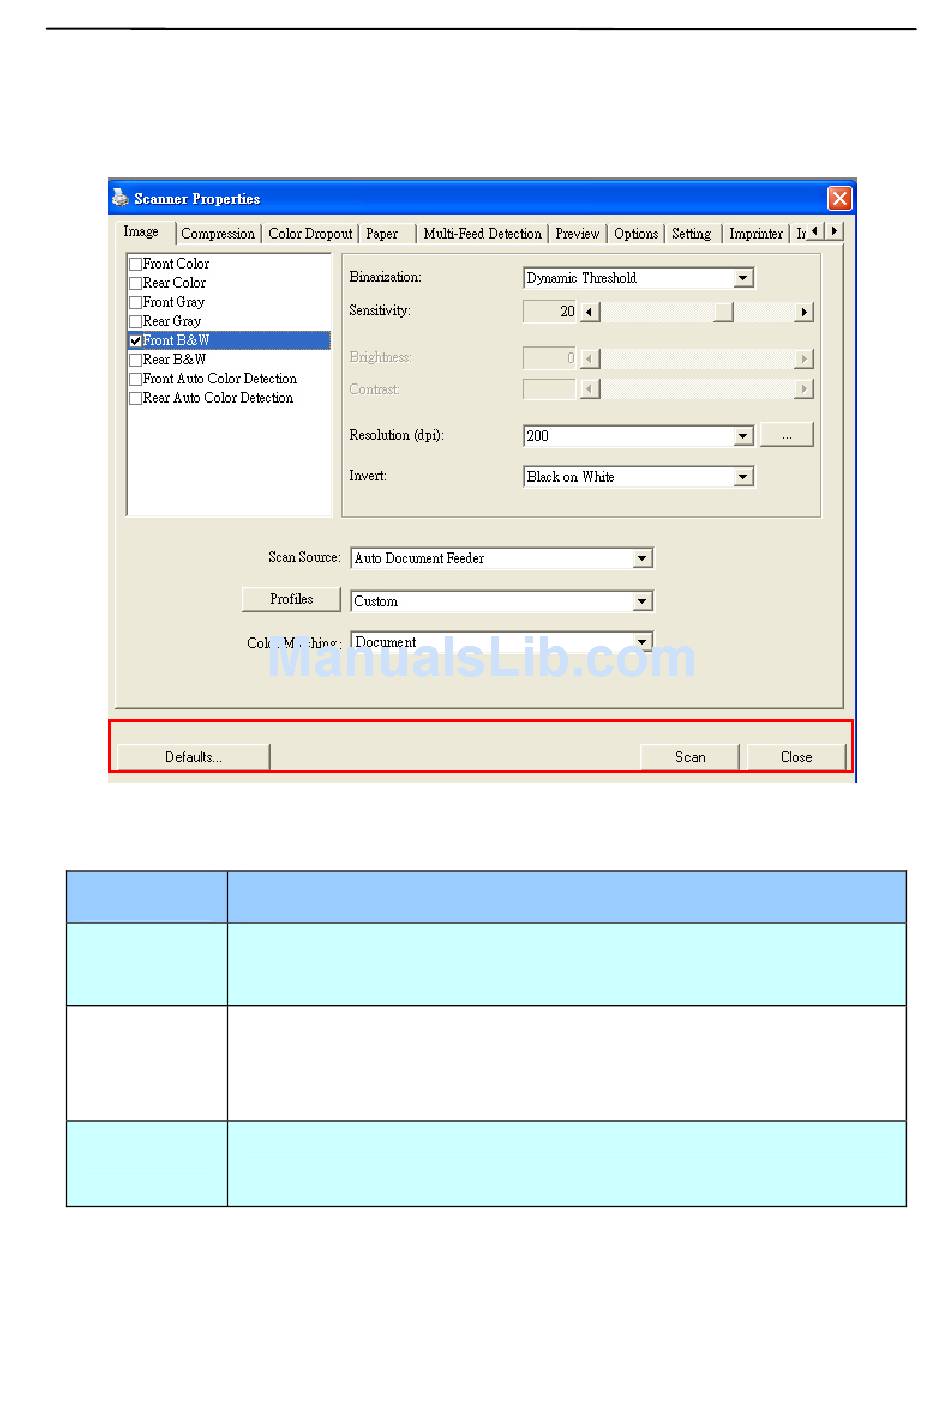Switch to the Multi-Feed Detection tab
Viewport: 950px width, 1423px height.
pyautogui.click(x=482, y=234)
